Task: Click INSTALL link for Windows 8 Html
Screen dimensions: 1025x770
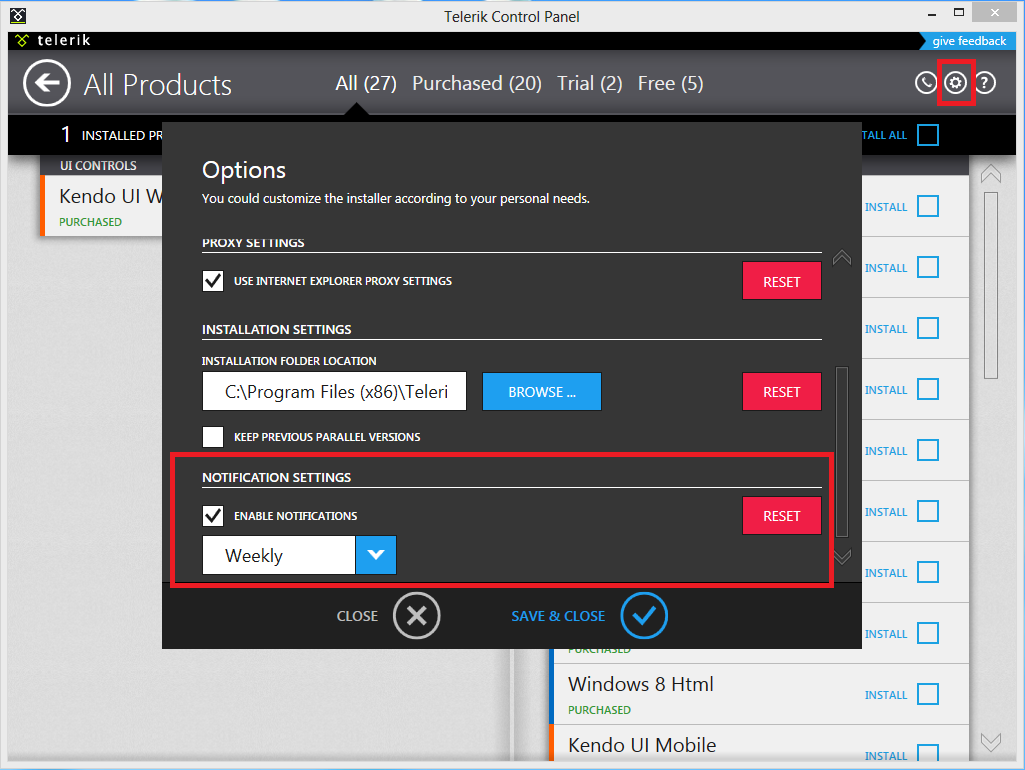Action: point(886,695)
